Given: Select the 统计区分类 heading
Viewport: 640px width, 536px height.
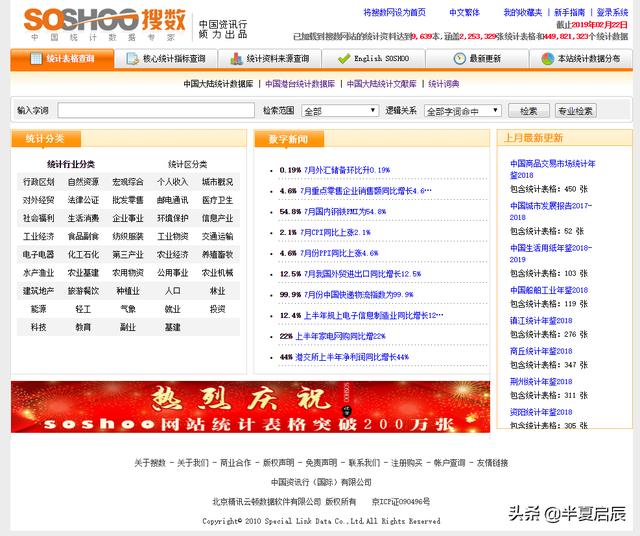Looking at the screenshot, I should pos(187,164).
